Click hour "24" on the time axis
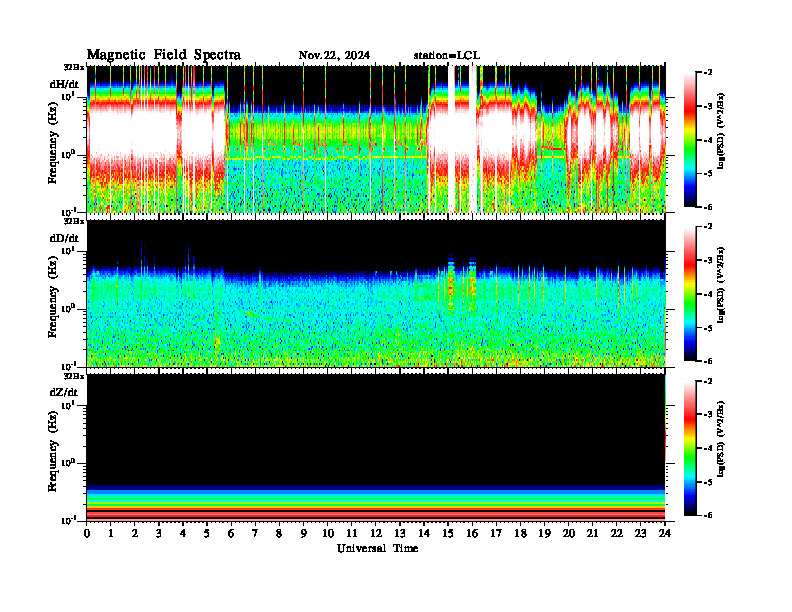Screen dimensions: 792x612 (x=665, y=533)
